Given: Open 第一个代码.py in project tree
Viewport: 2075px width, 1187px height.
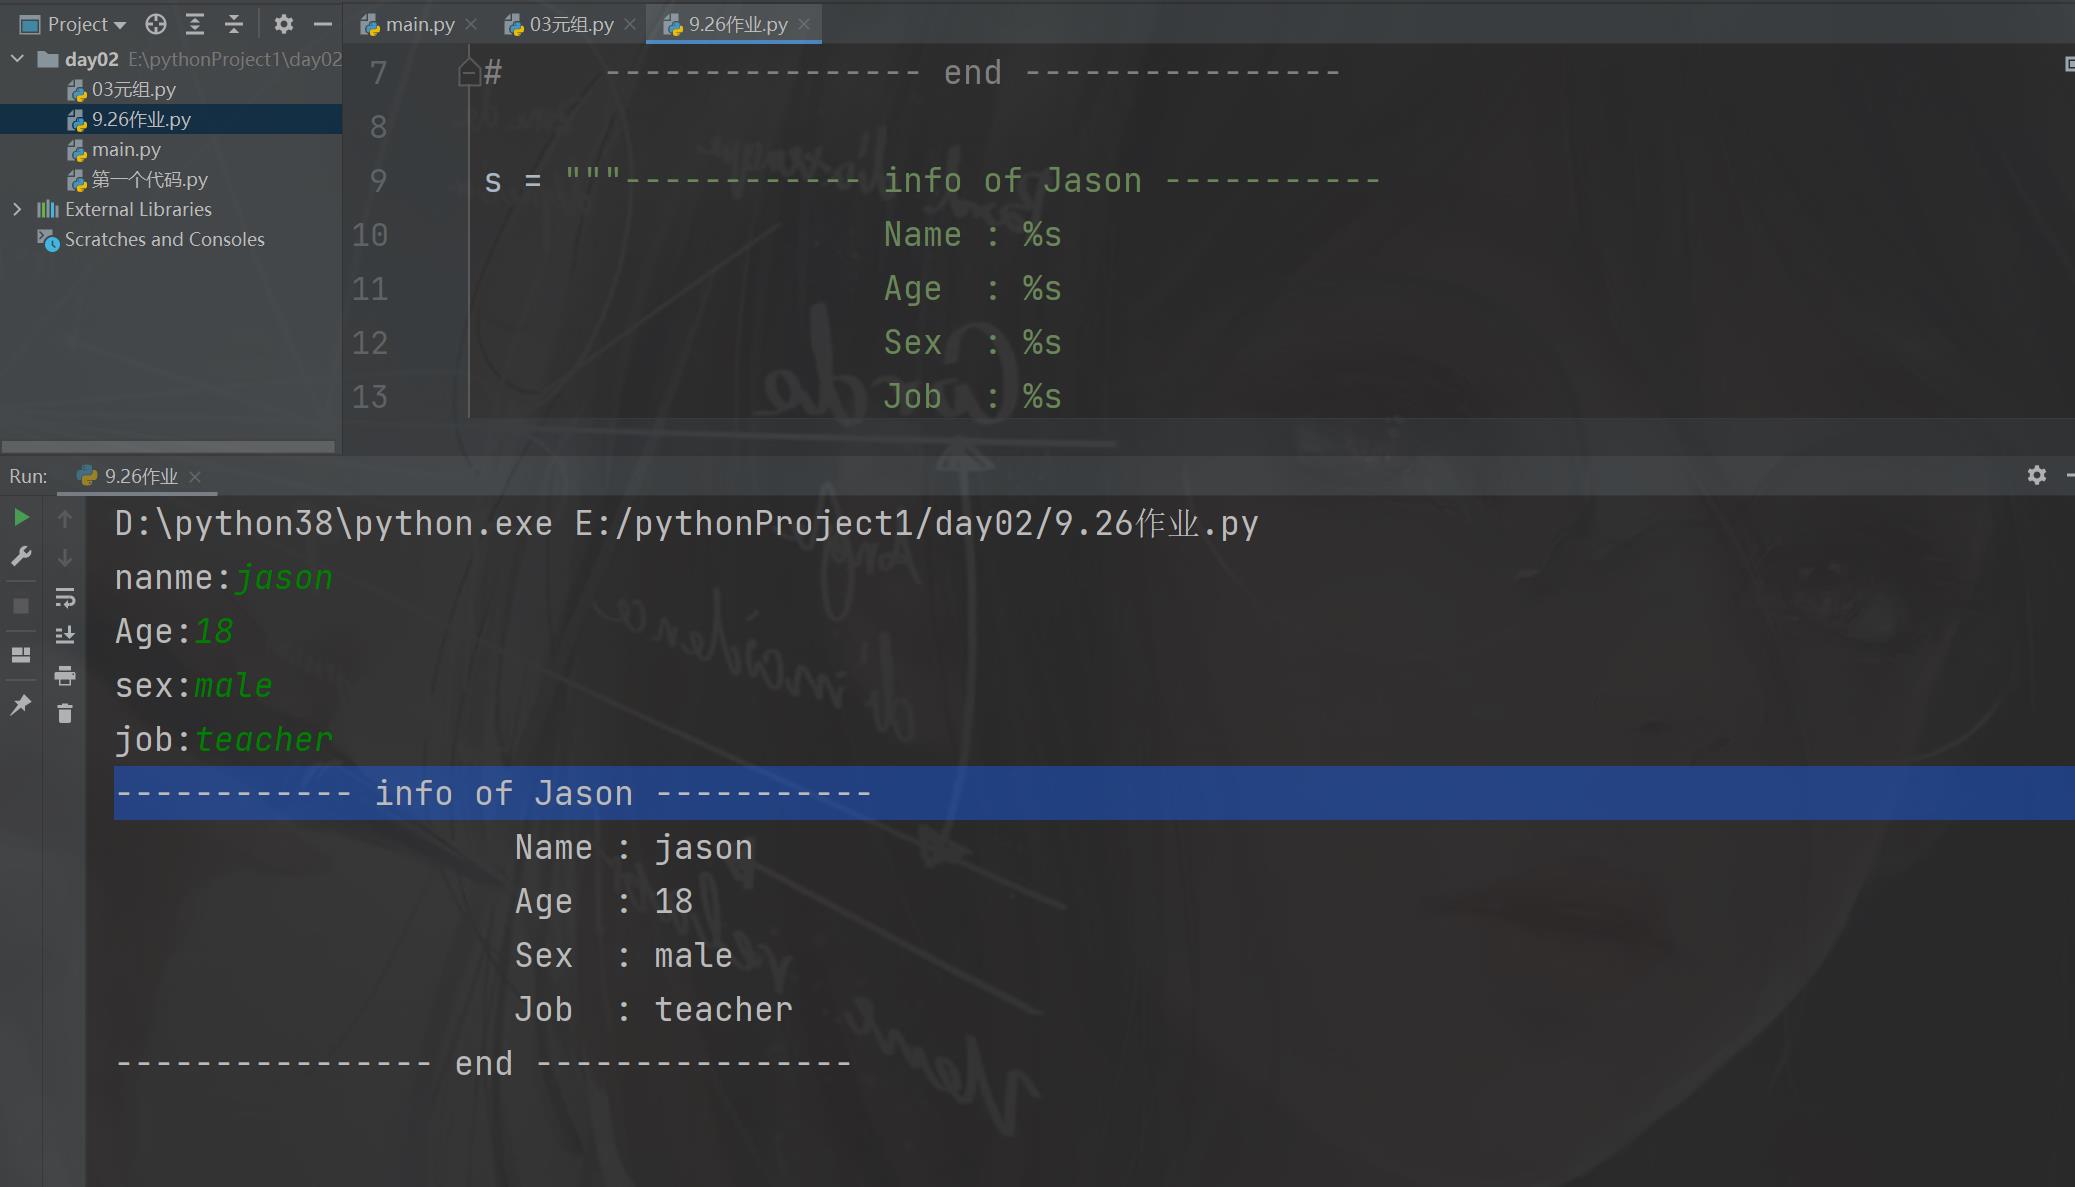Looking at the screenshot, I should pyautogui.click(x=149, y=179).
